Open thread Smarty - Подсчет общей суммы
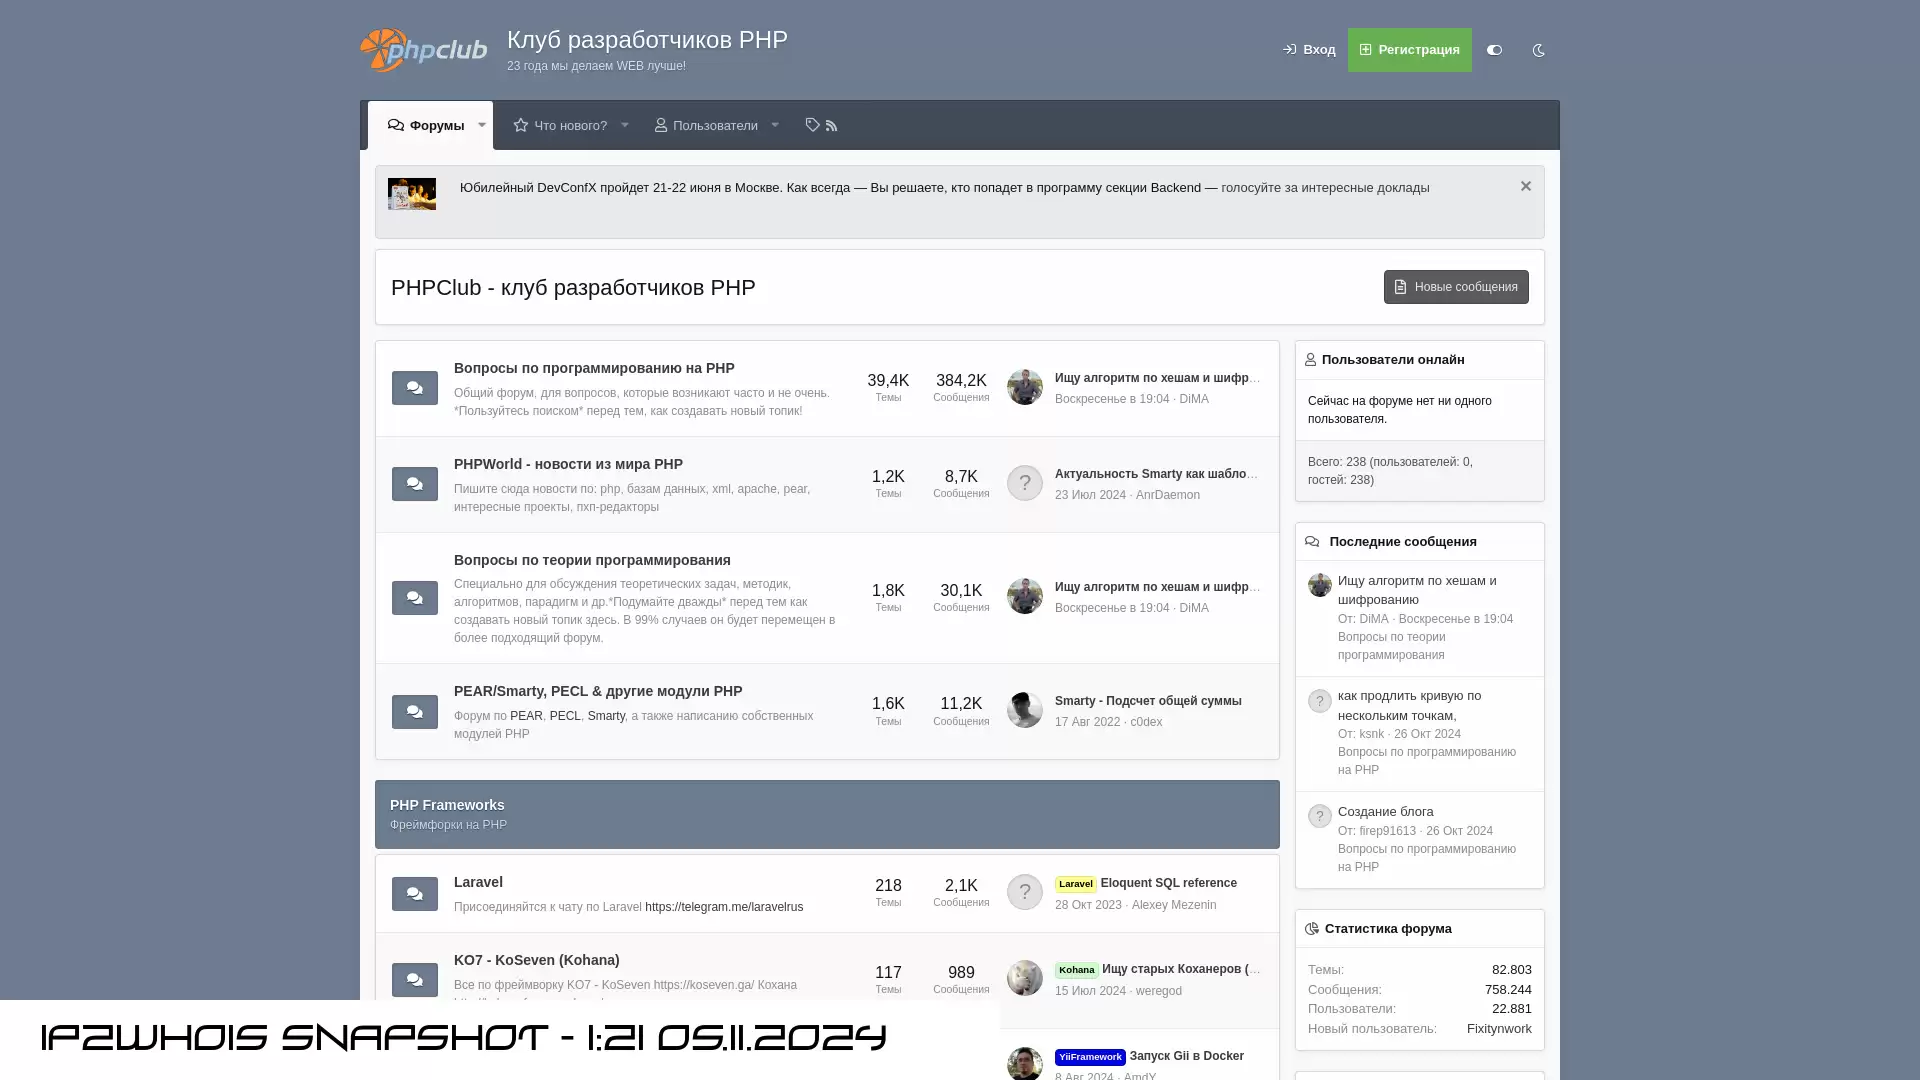Viewport: 1920px width, 1080px height. [1148, 701]
